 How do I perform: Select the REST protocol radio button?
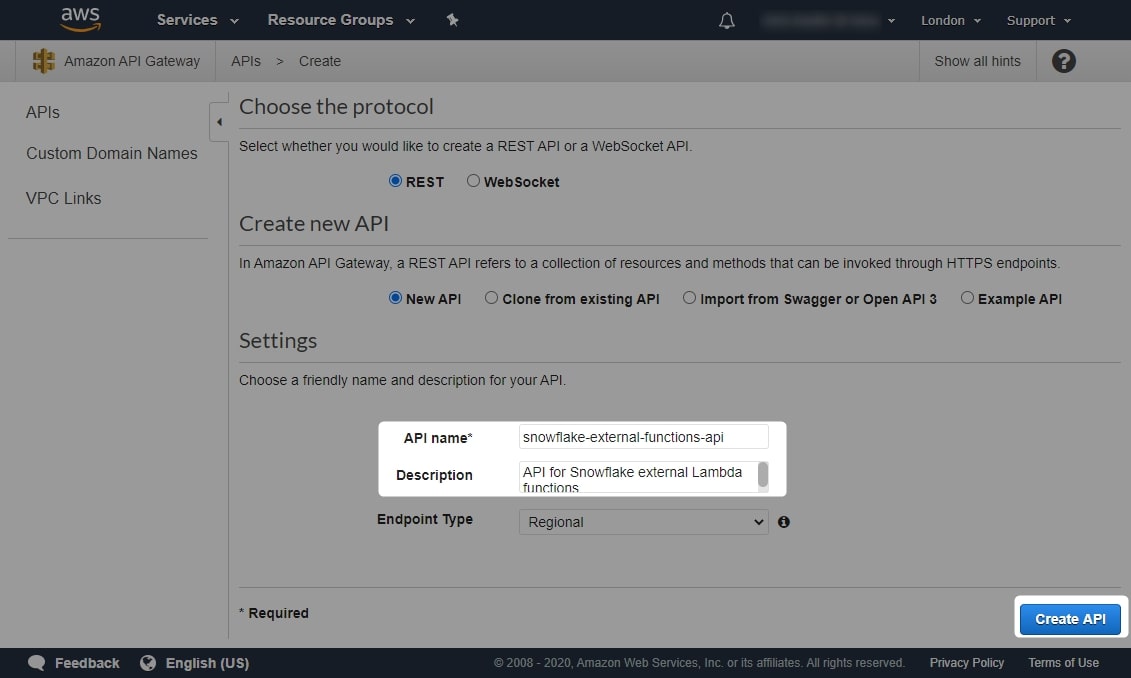395,180
